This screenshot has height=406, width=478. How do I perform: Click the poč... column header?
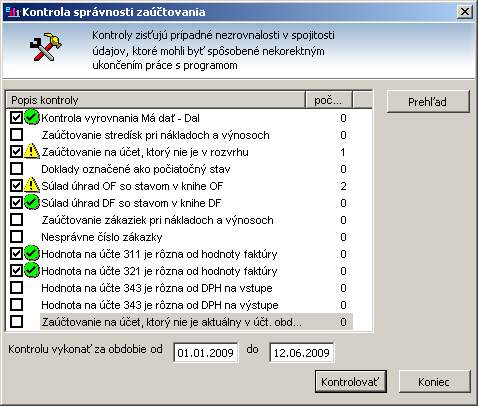coord(329,100)
